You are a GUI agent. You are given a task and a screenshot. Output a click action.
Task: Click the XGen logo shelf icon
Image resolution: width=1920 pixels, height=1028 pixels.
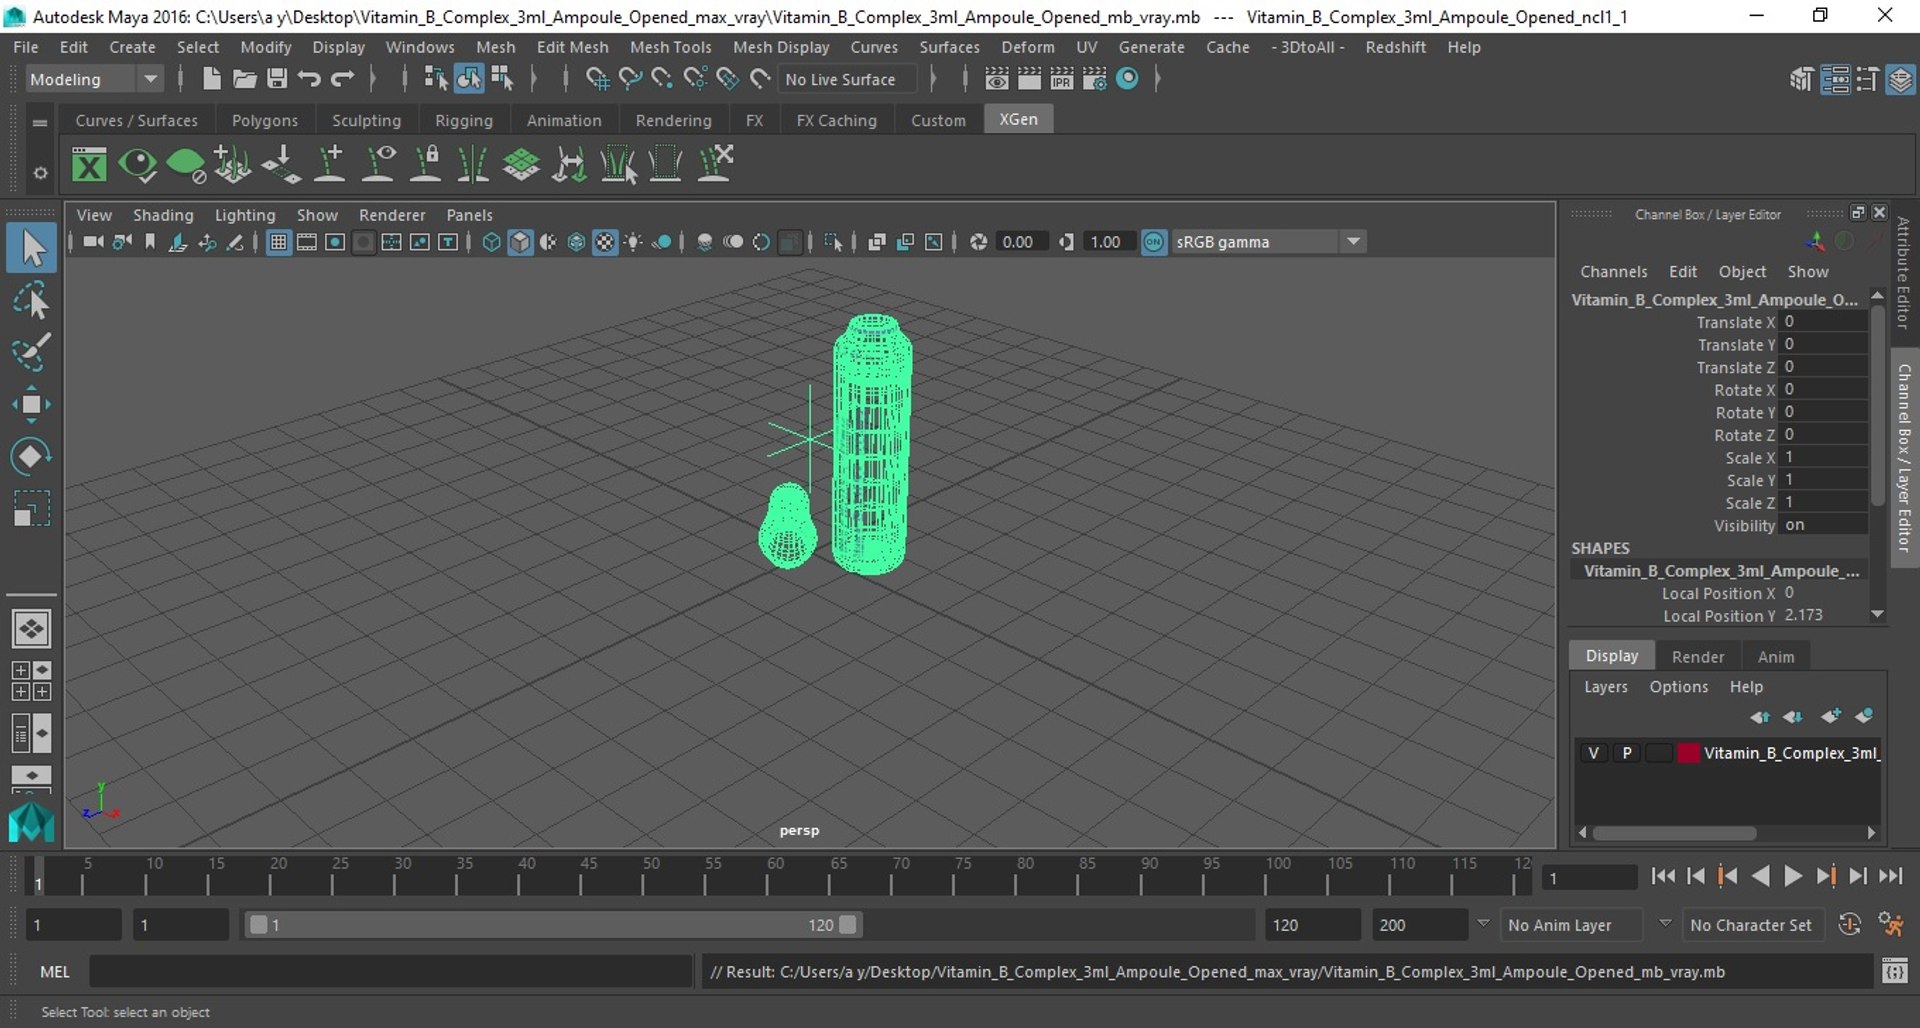pyautogui.click(x=89, y=164)
